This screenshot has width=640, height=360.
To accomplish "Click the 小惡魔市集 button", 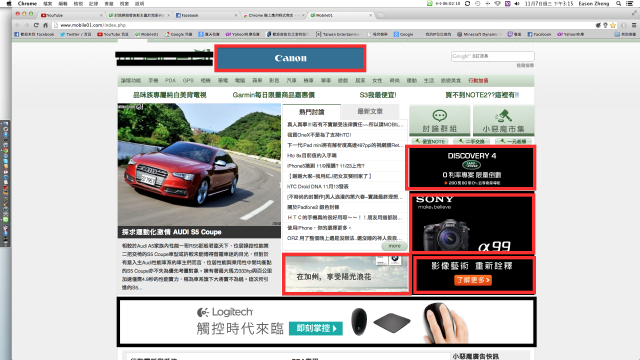I will pos(503,120).
